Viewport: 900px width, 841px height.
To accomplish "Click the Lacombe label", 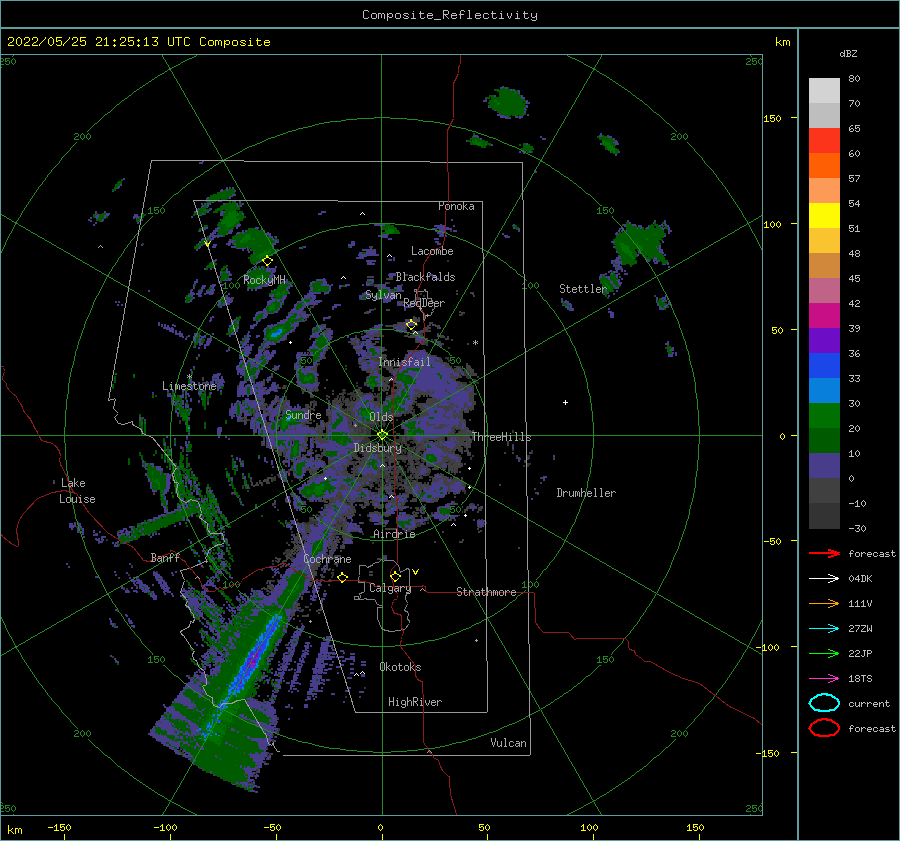I will [432, 251].
